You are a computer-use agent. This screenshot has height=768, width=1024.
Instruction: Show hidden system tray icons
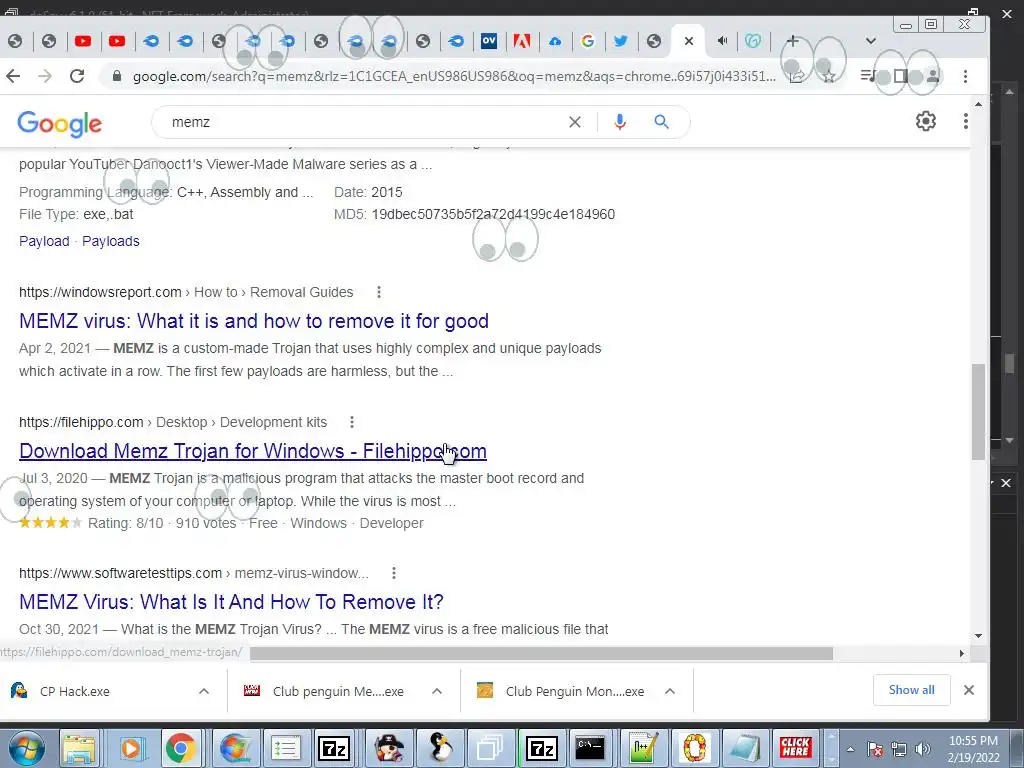tap(850, 750)
